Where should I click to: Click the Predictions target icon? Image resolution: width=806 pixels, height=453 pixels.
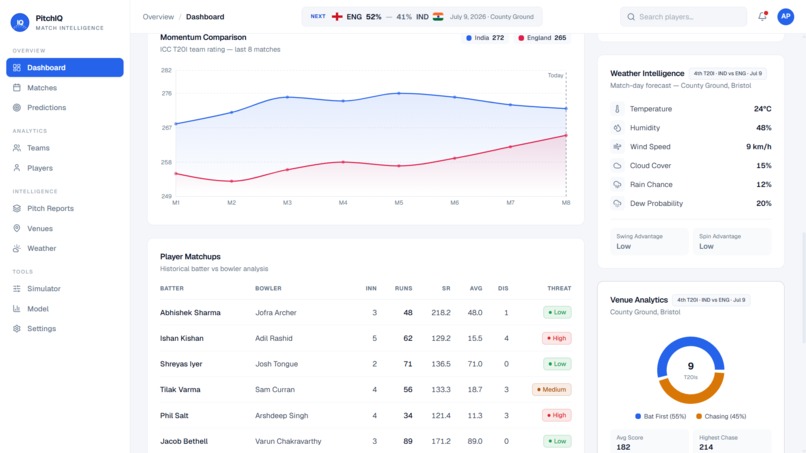(x=17, y=107)
